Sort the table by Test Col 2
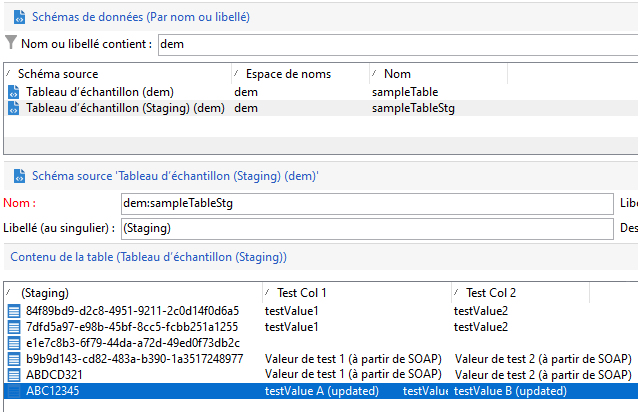 click(490, 293)
